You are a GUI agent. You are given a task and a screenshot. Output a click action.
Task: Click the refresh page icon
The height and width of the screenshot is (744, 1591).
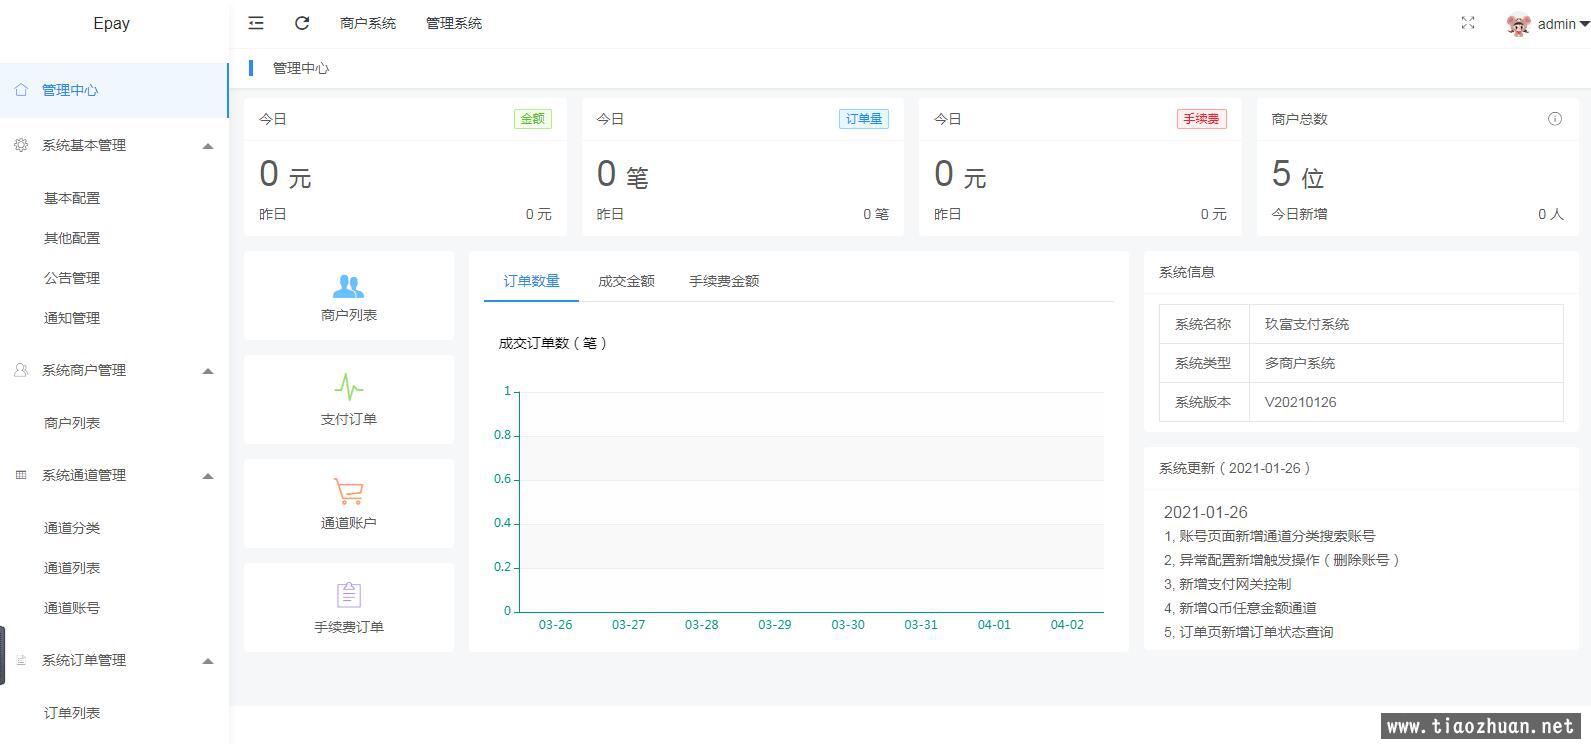coord(302,23)
